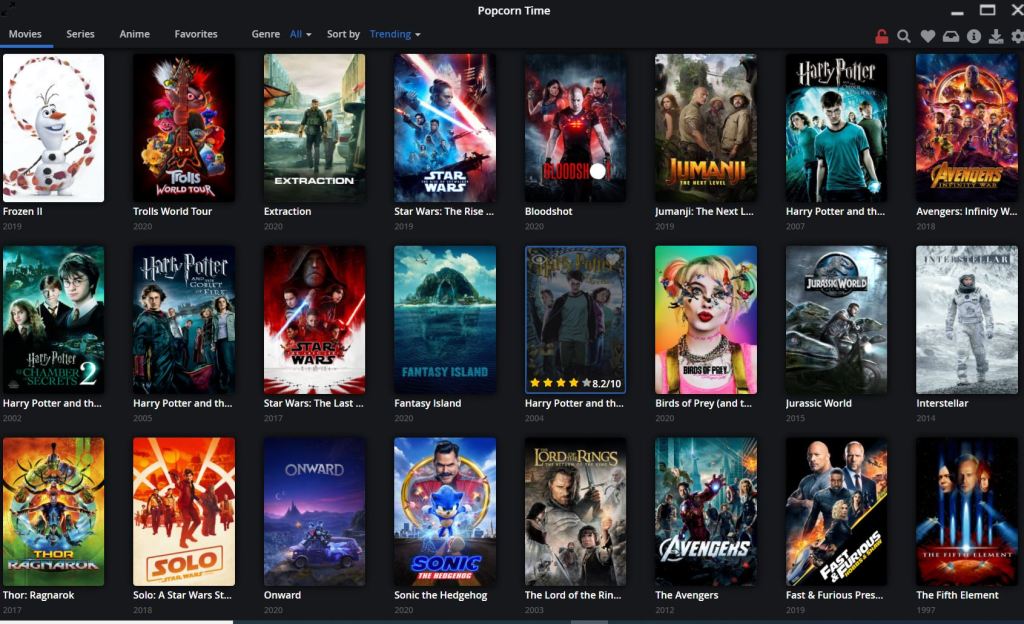Switch to the Anime tab
The width and height of the screenshot is (1024, 624).
click(133, 33)
